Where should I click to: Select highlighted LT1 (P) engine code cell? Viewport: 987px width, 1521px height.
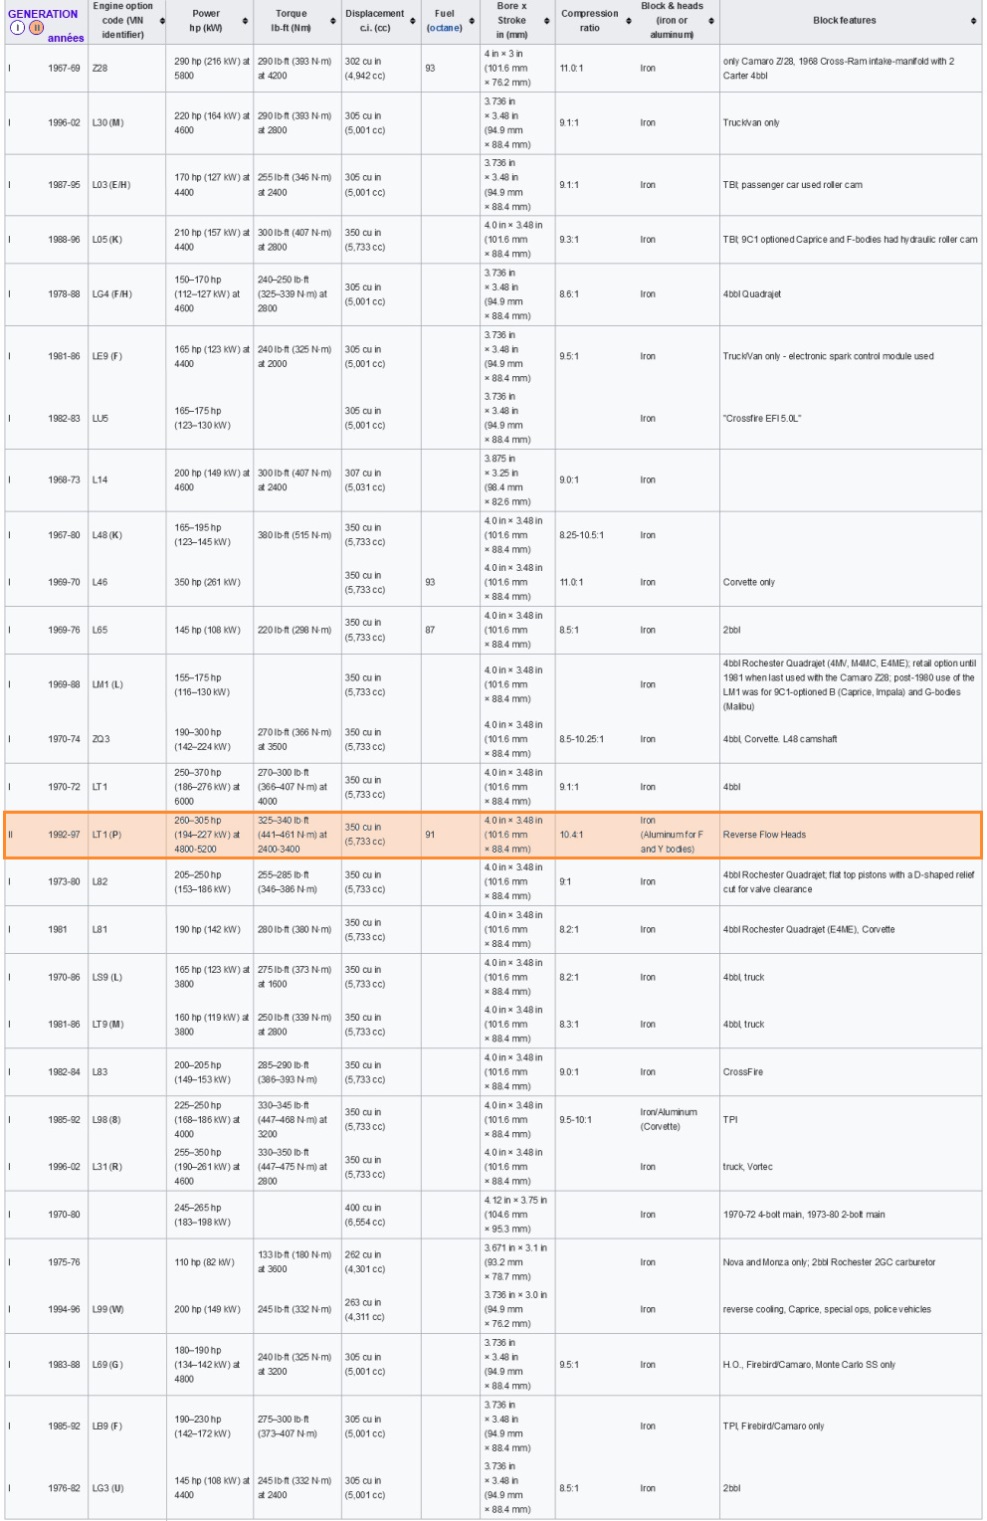pos(107,835)
